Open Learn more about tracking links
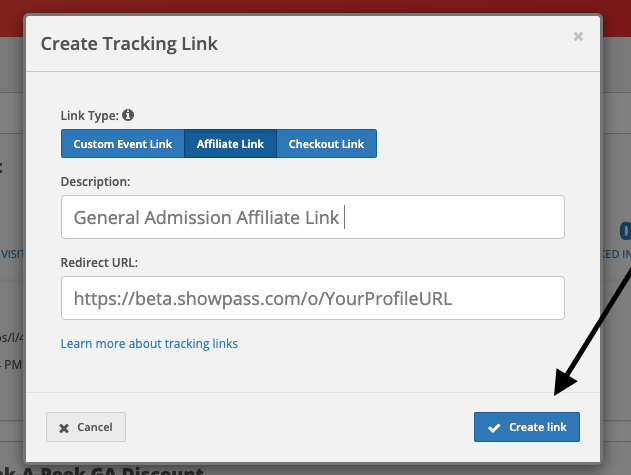The height and width of the screenshot is (475, 631). click(149, 344)
